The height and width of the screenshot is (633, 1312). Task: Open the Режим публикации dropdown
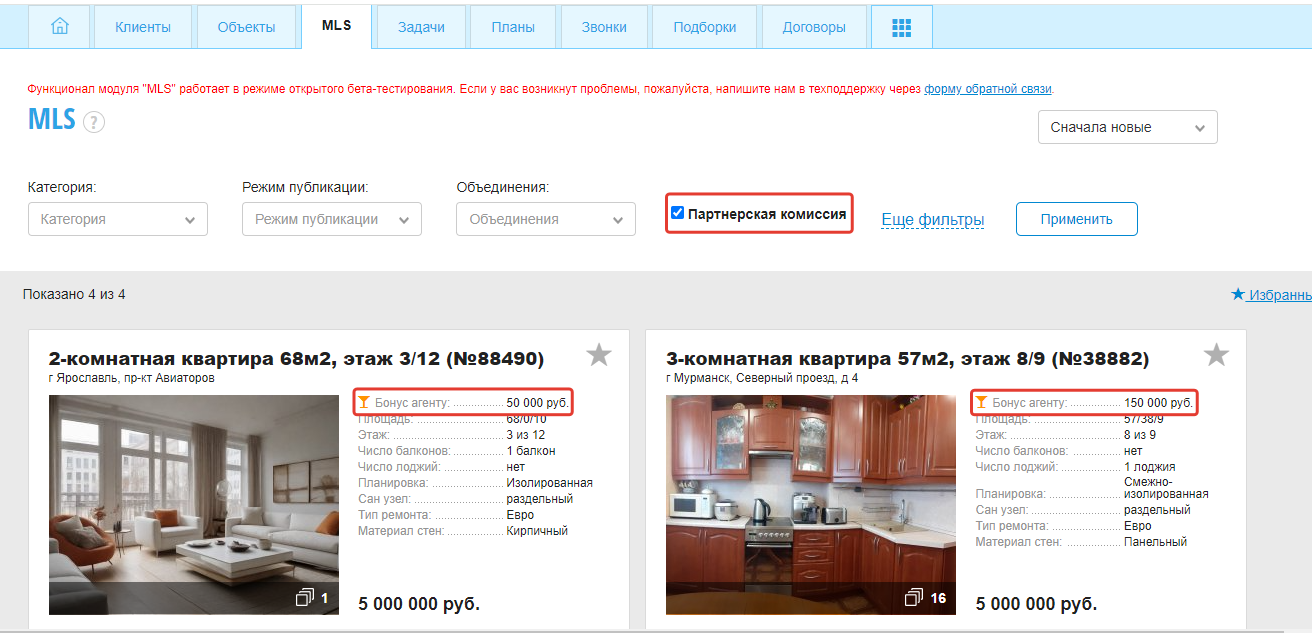coord(332,219)
